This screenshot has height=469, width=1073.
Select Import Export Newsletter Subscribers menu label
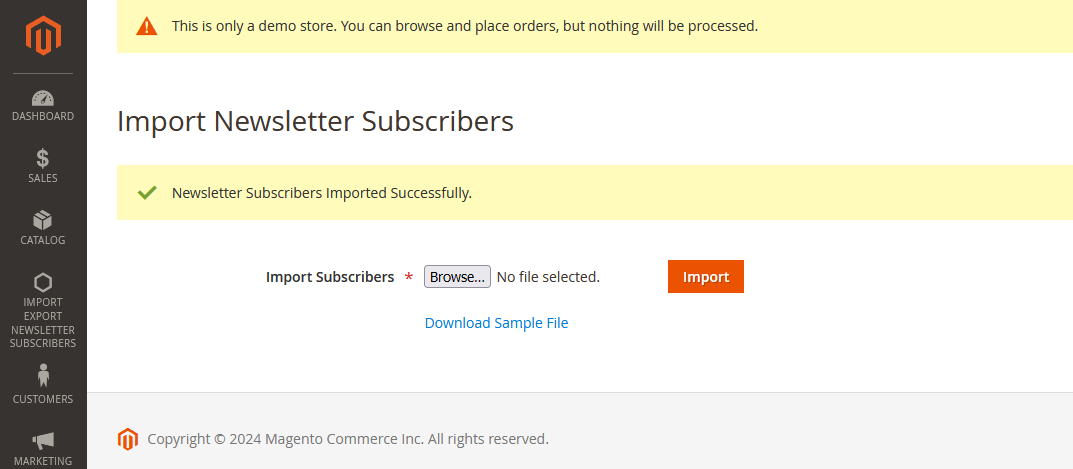[x=43, y=323]
